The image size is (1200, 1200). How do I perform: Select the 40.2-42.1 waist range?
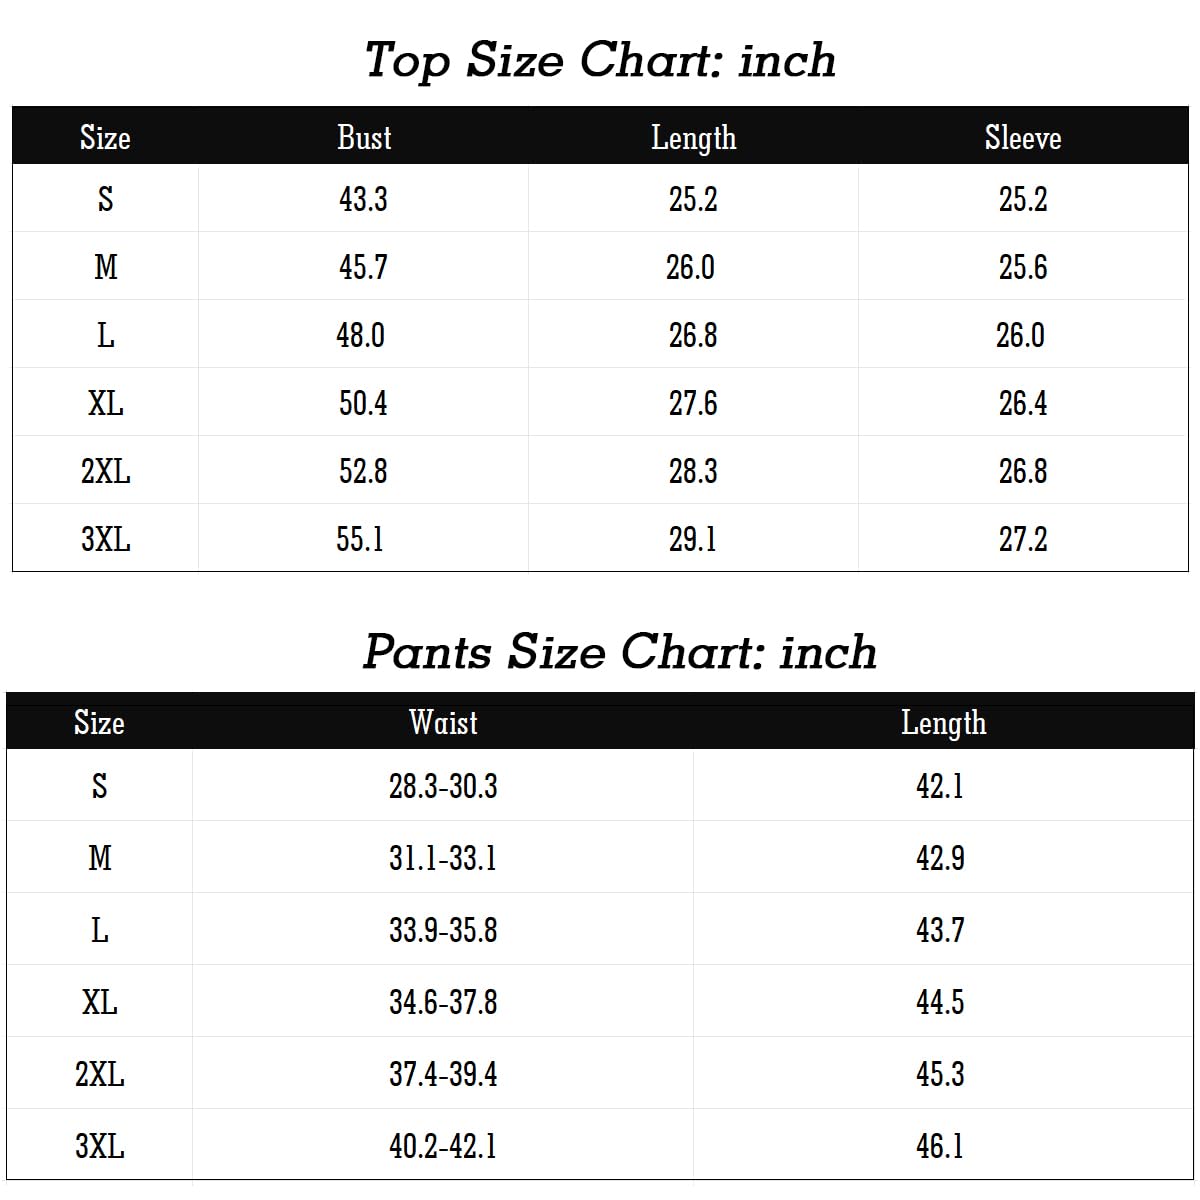tap(443, 1146)
